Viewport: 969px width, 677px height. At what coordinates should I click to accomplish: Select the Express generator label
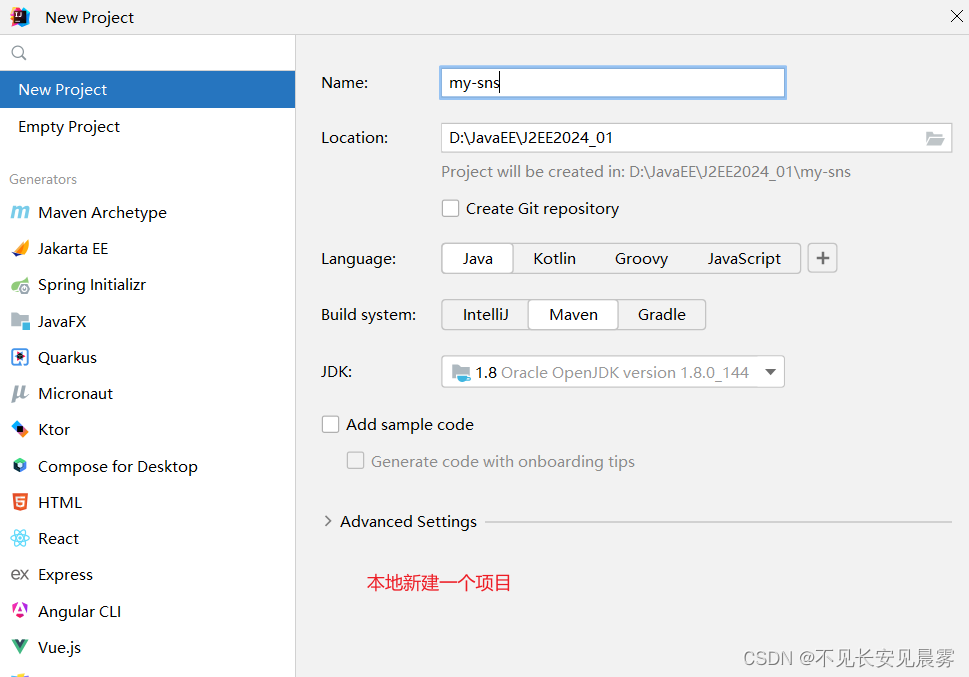(x=65, y=575)
